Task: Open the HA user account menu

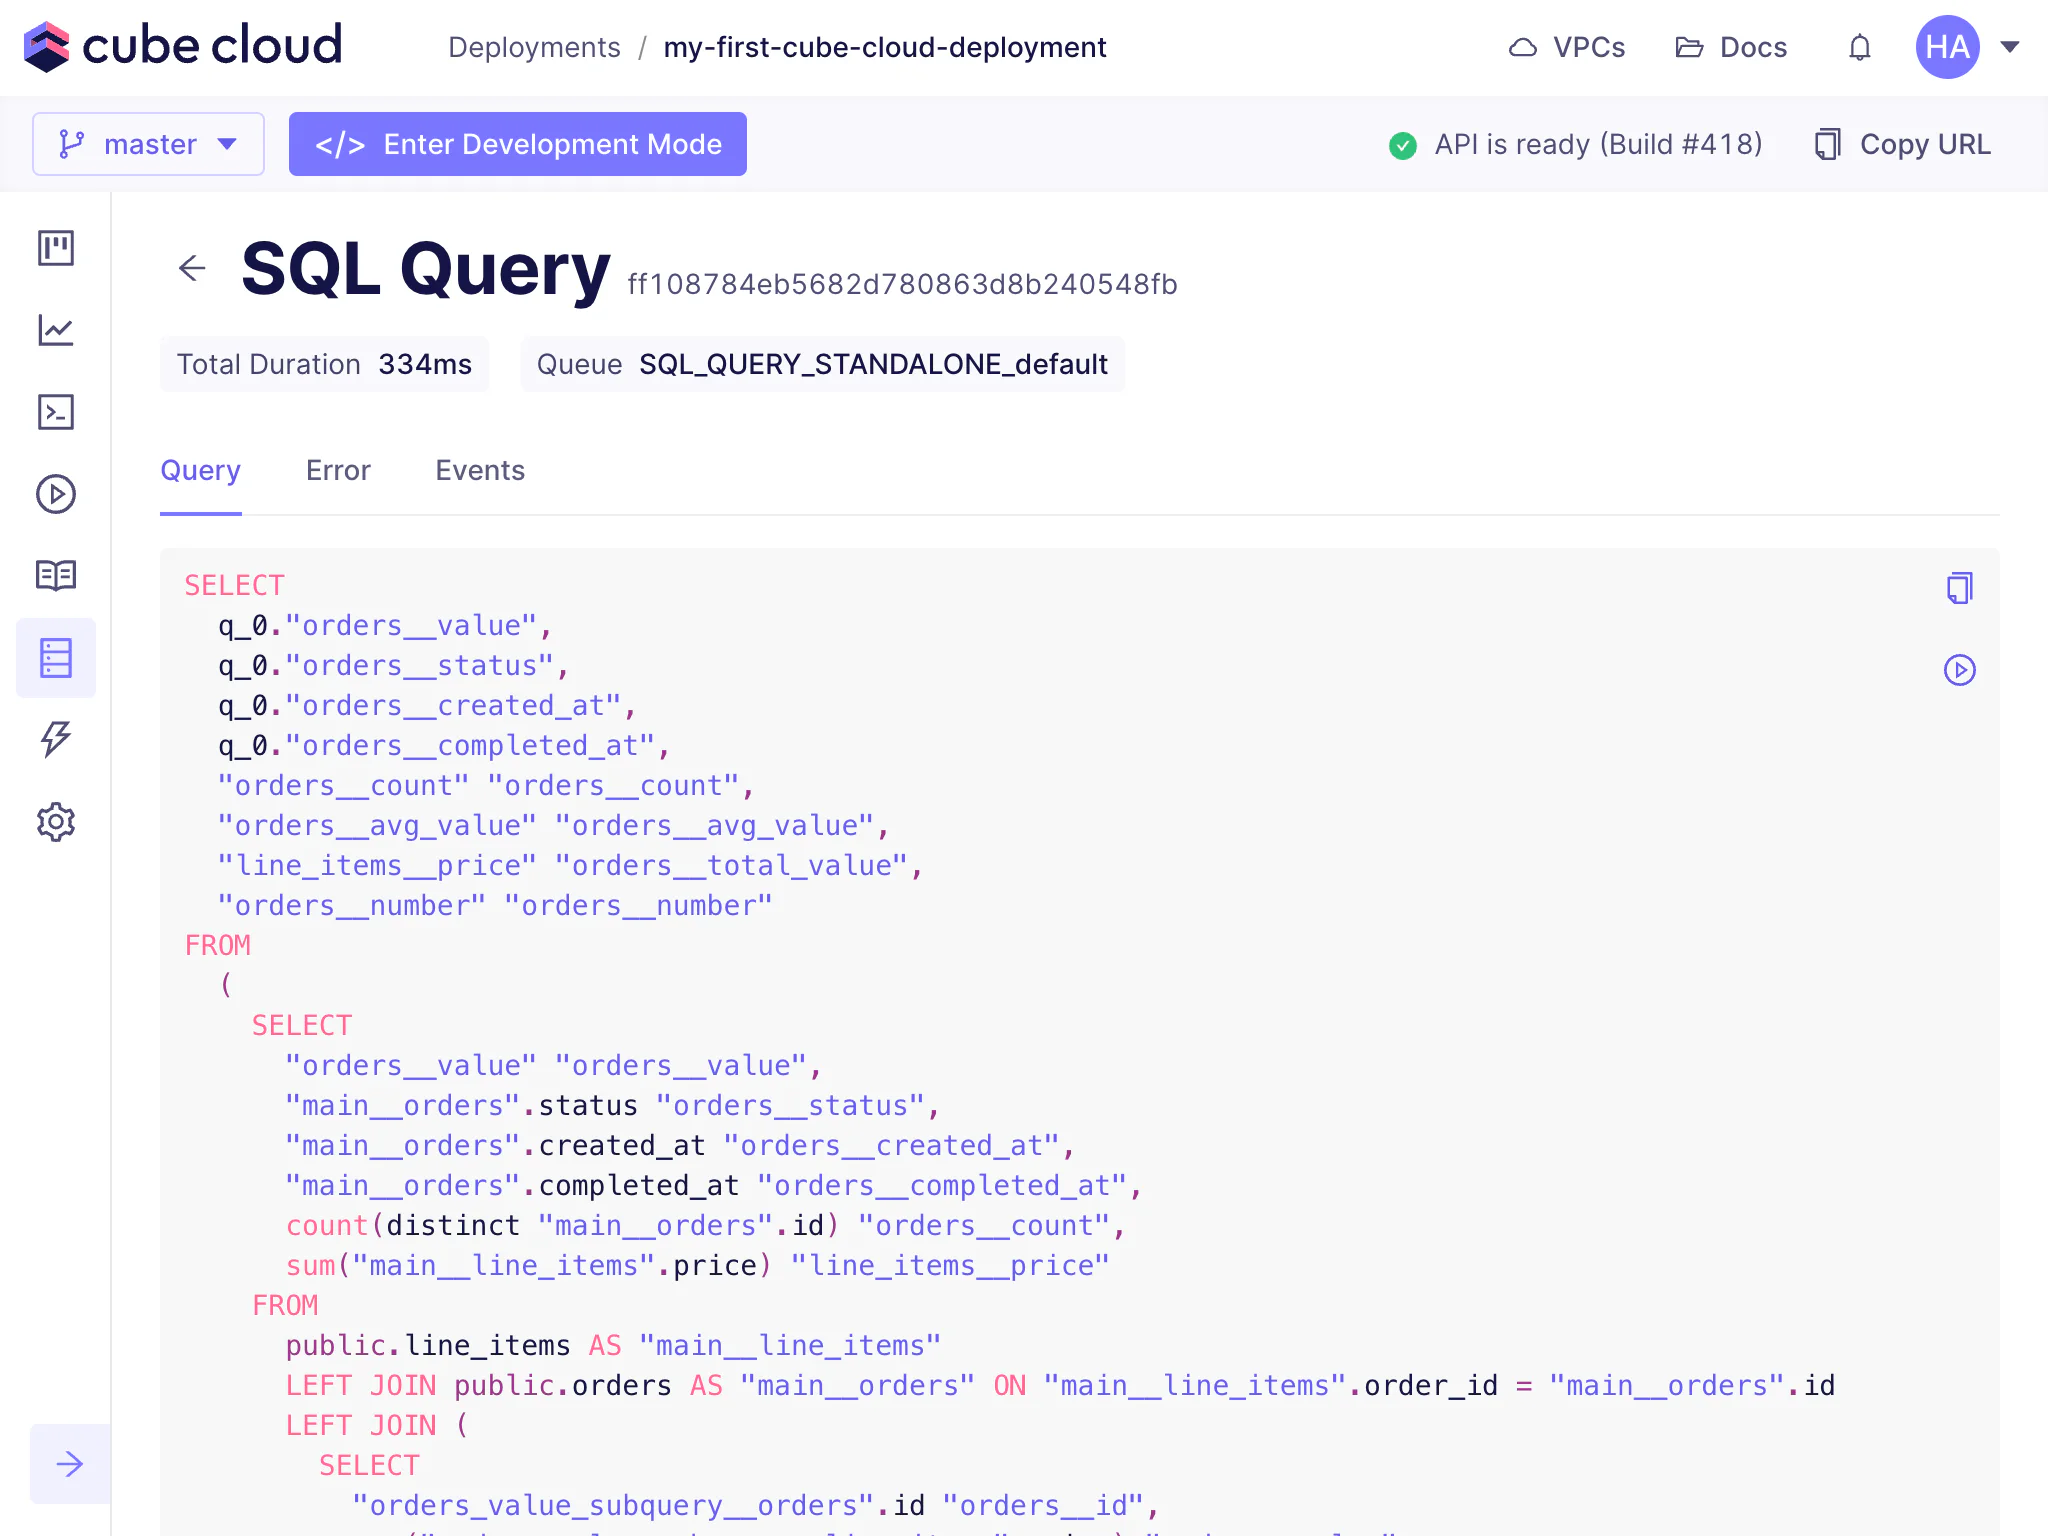Action: click(x=1966, y=47)
